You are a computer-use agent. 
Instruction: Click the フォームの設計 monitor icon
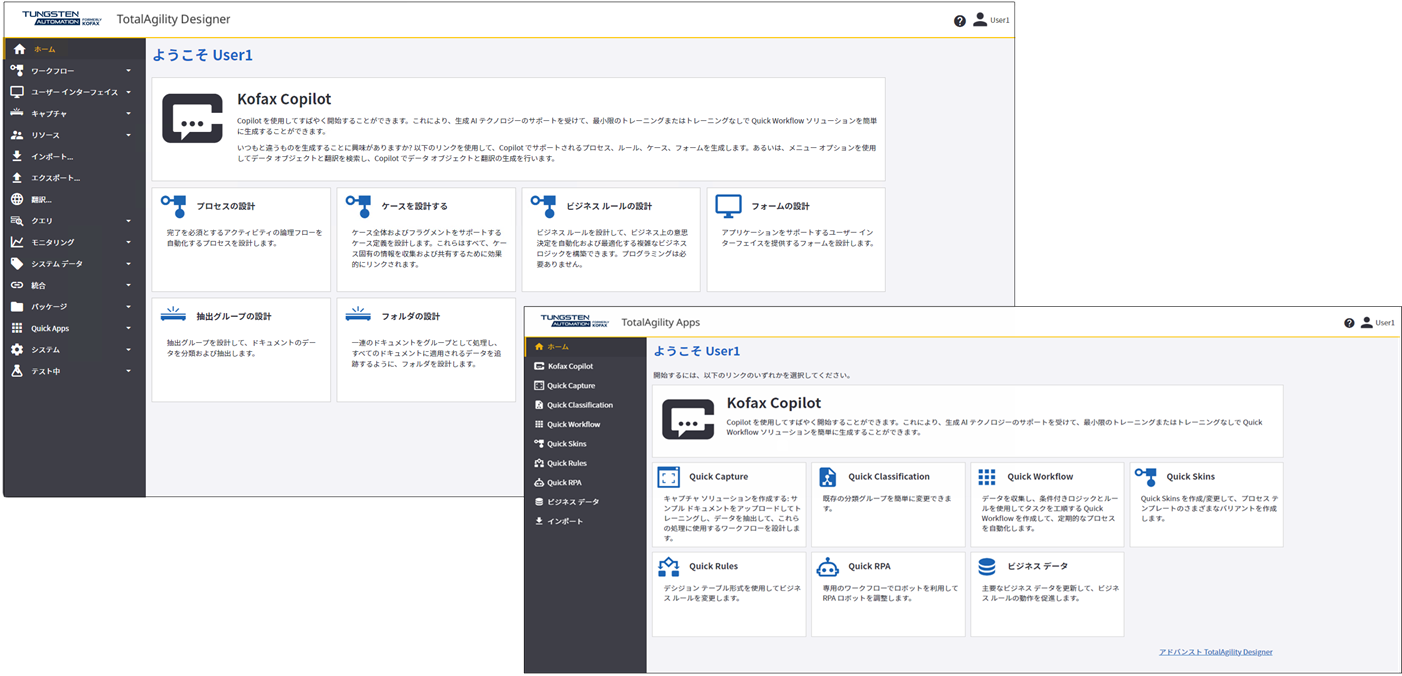(x=728, y=206)
